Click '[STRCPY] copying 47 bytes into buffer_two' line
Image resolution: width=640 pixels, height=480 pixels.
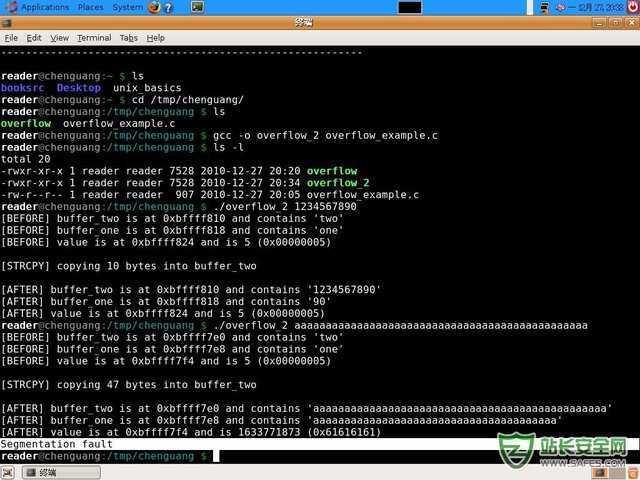click(129, 385)
